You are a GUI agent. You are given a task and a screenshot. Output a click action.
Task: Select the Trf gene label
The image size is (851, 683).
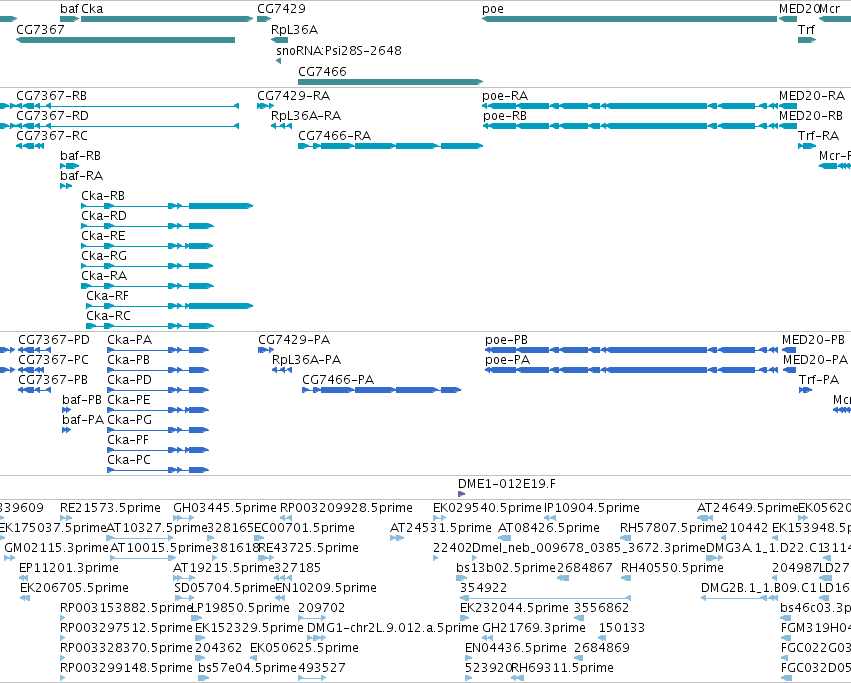[806, 29]
